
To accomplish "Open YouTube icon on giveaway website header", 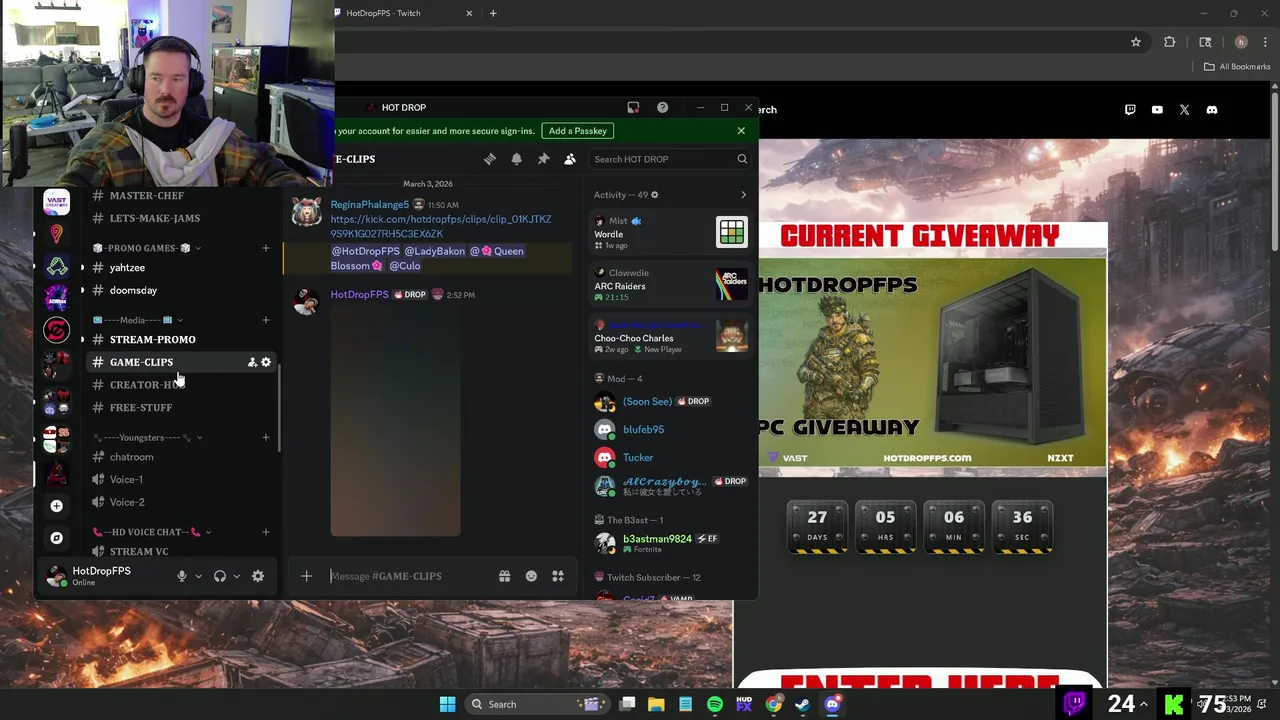I will tap(1157, 110).
